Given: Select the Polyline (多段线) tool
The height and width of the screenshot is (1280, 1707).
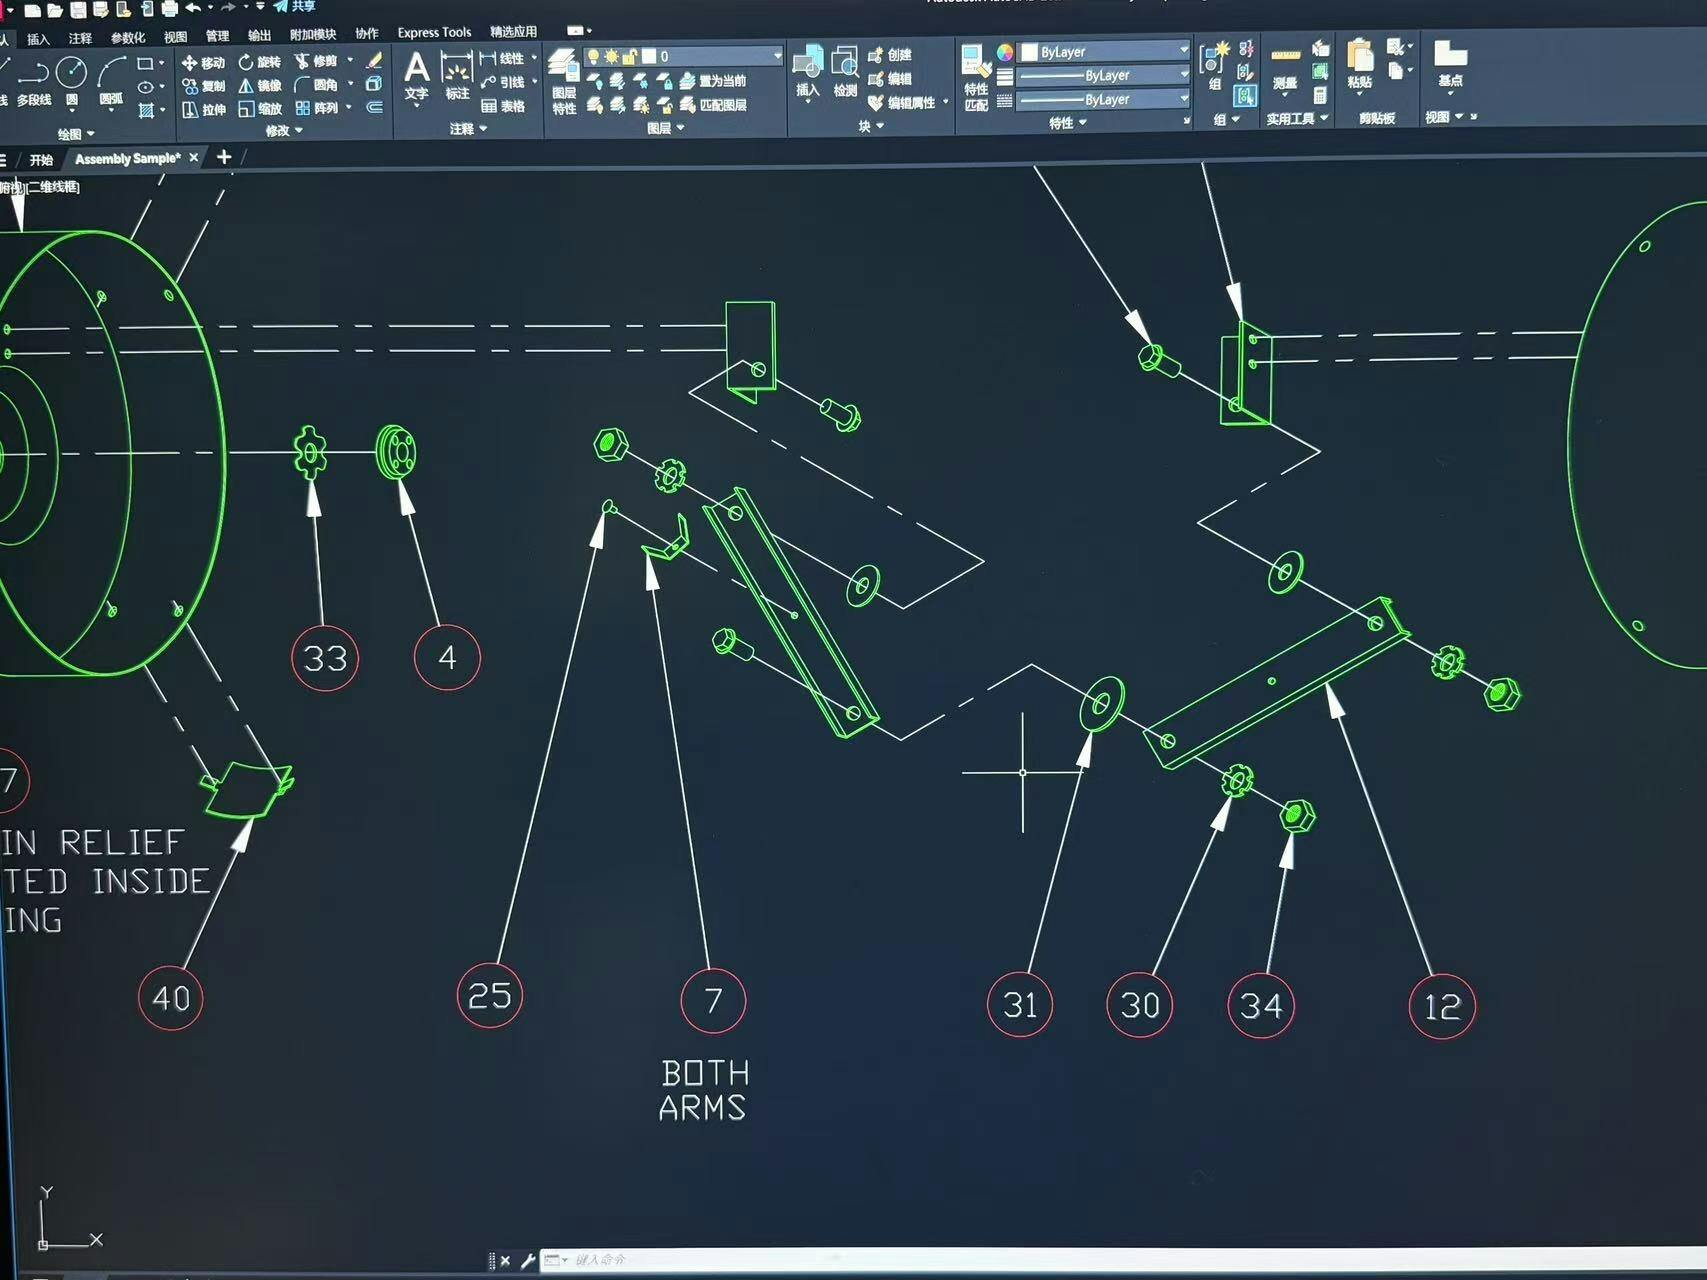Looking at the screenshot, I should point(34,77).
